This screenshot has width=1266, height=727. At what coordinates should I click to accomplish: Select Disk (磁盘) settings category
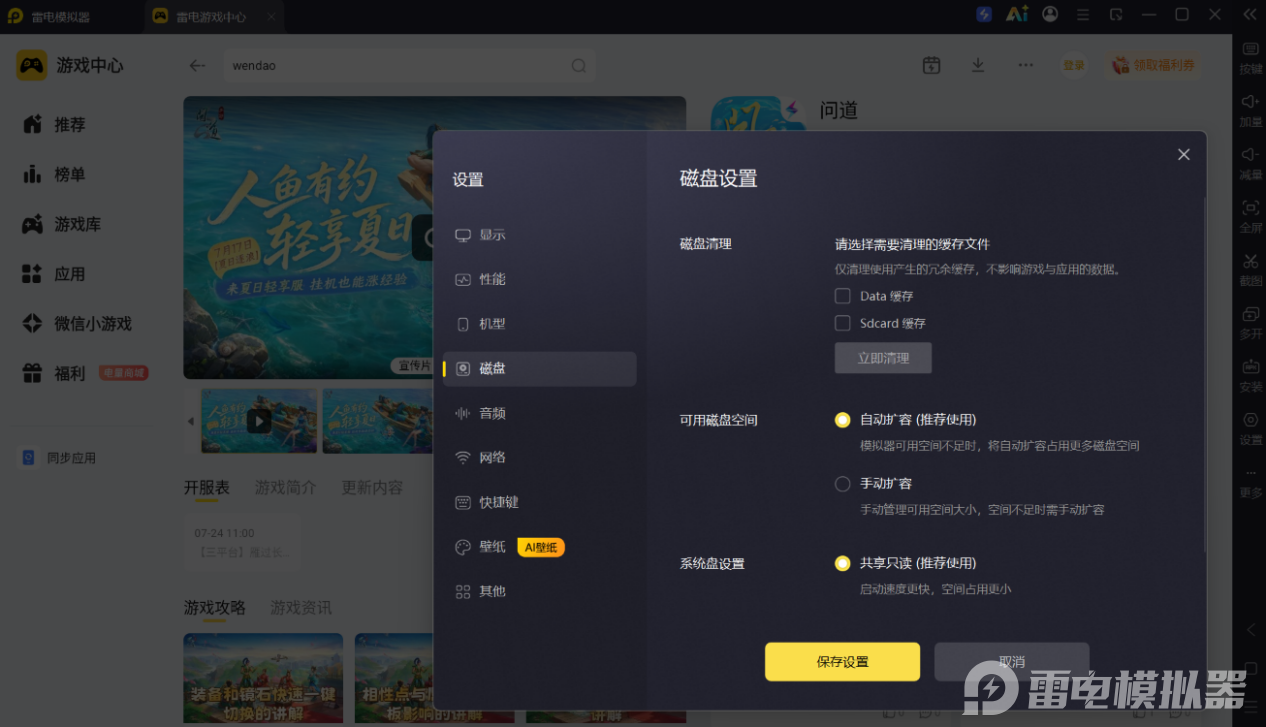539,368
